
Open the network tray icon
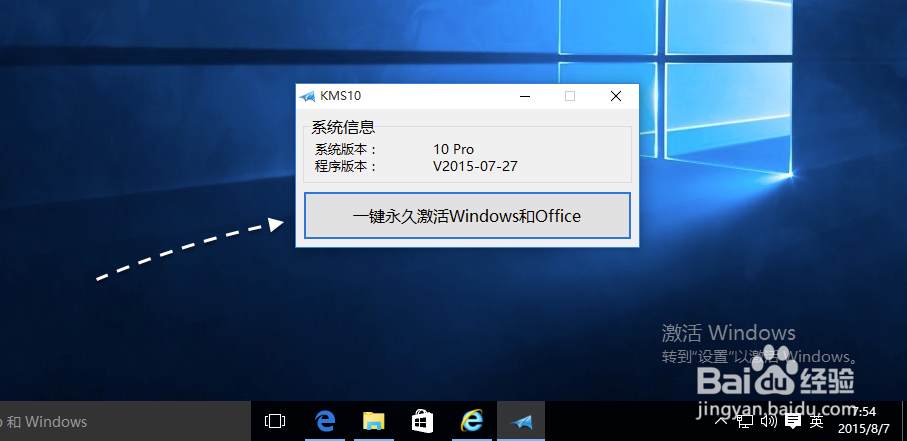pos(745,421)
